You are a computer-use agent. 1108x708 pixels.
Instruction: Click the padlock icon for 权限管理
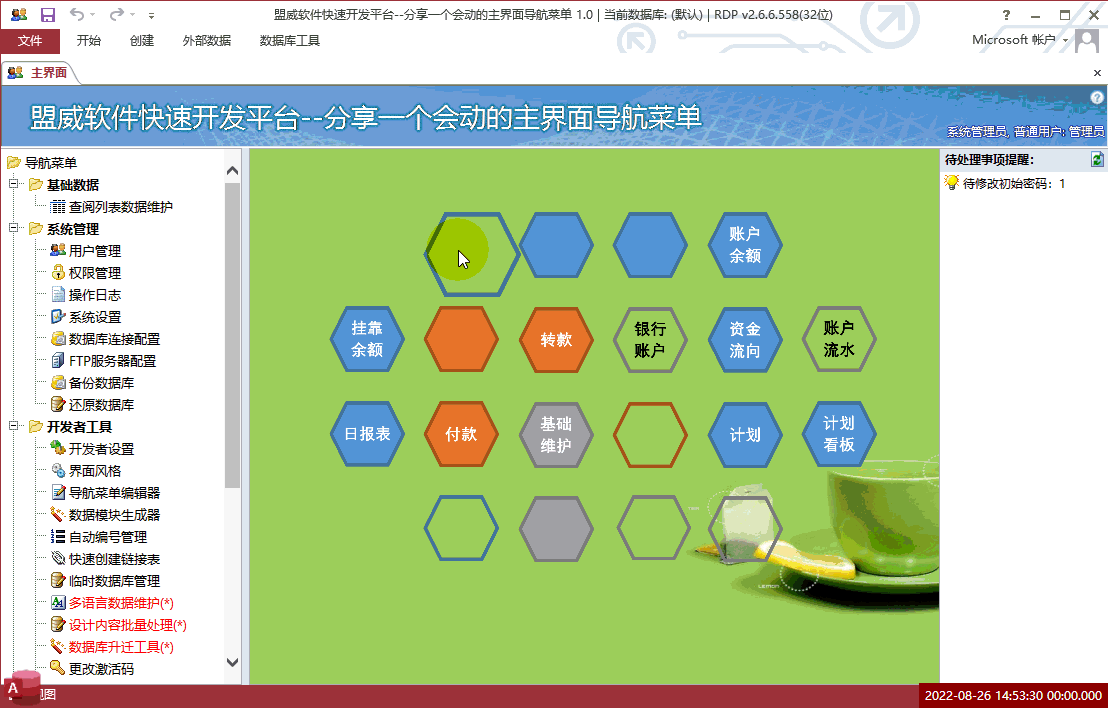click(x=58, y=273)
